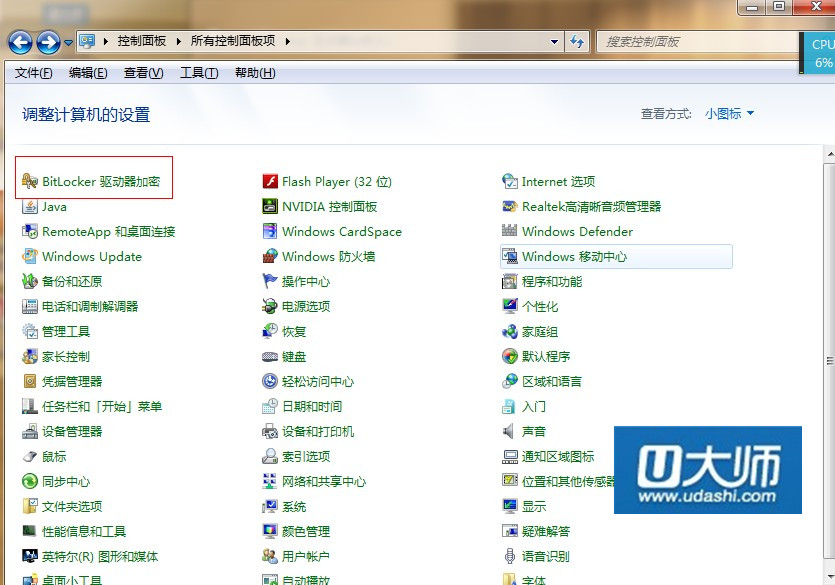Open the 设备管理器 icon
The width and height of the screenshot is (835, 585).
(29, 432)
